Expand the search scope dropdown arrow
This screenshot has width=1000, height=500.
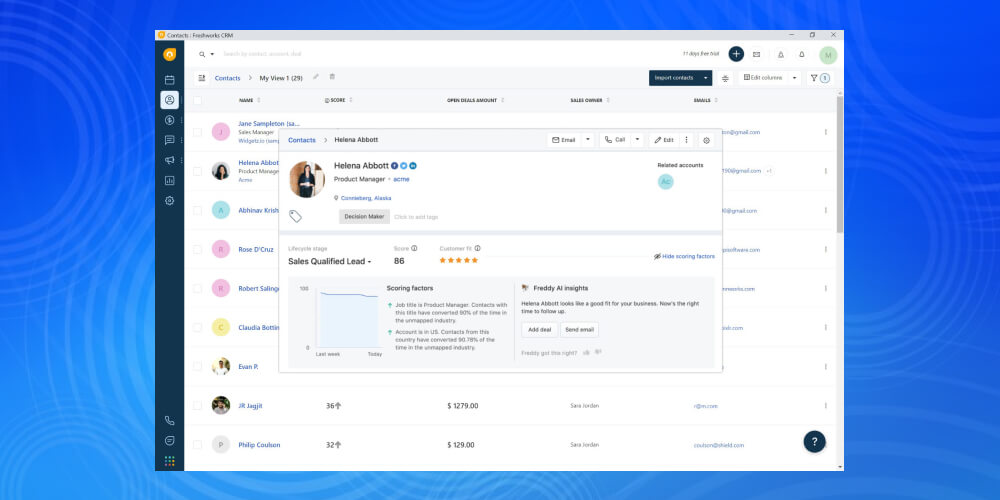(212, 55)
